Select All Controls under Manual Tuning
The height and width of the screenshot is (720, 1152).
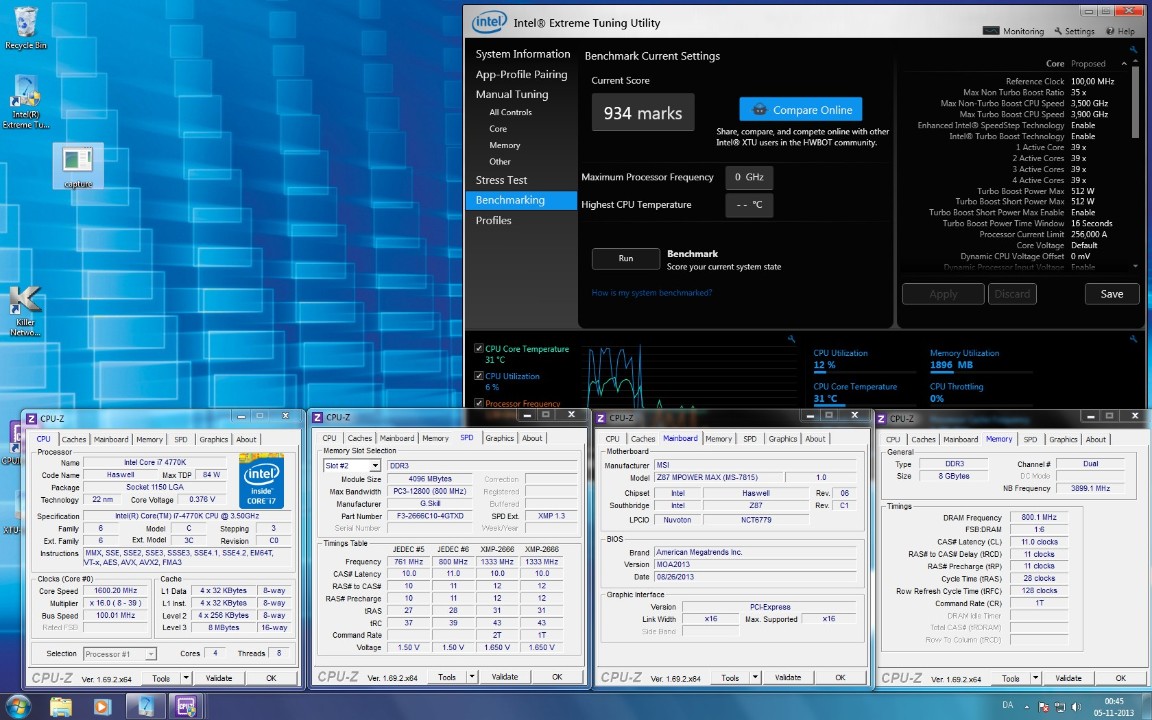click(510, 112)
